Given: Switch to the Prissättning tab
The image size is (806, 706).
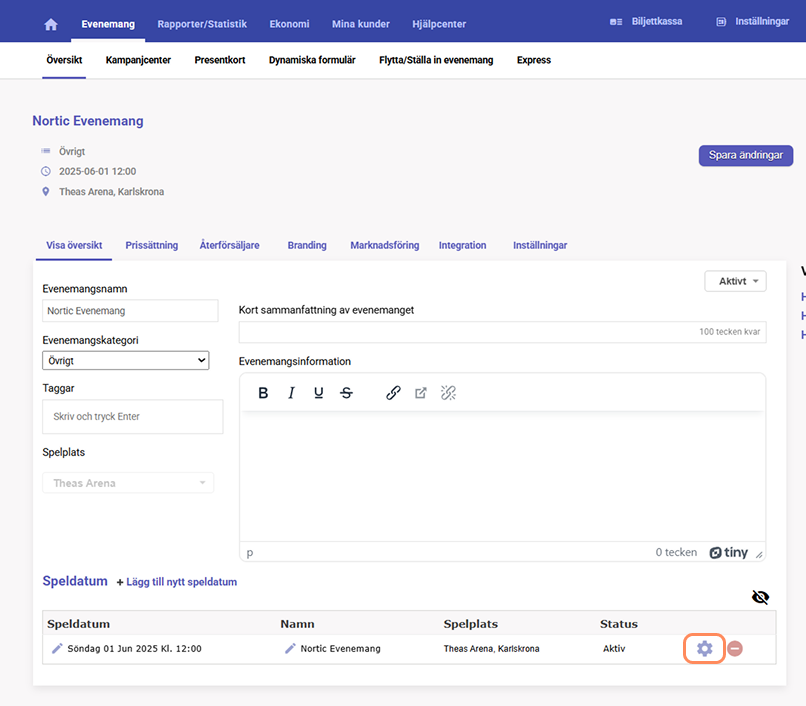Looking at the screenshot, I should (x=152, y=245).
